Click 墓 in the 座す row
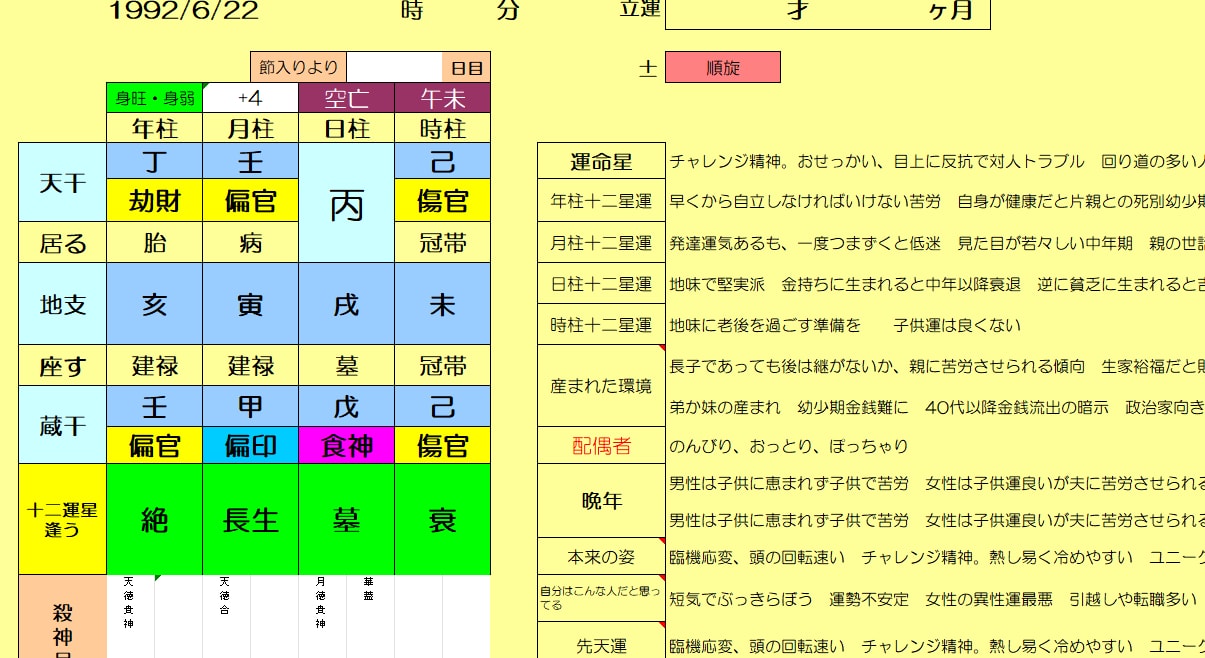Screen dimensions: 1205x658 click(x=346, y=366)
